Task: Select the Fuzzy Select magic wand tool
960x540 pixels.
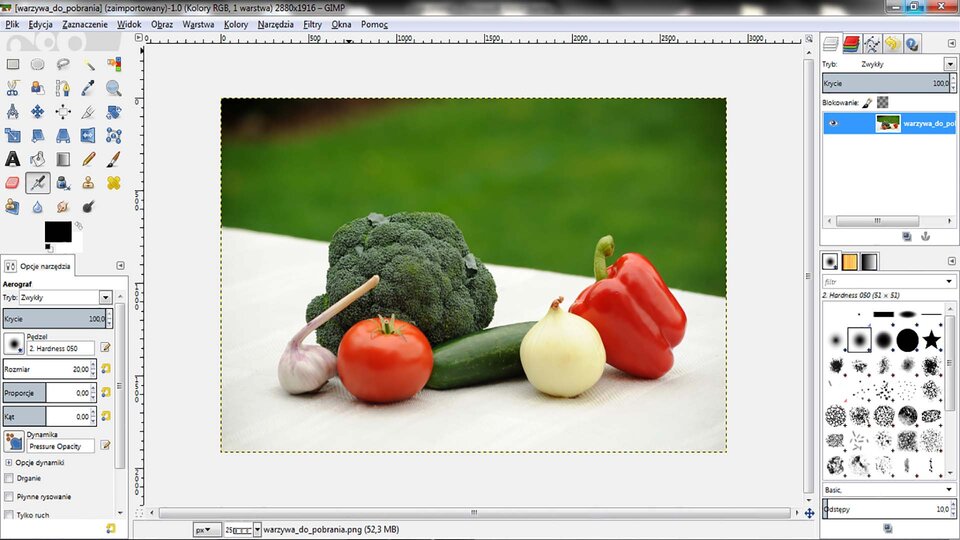Action: click(88, 64)
